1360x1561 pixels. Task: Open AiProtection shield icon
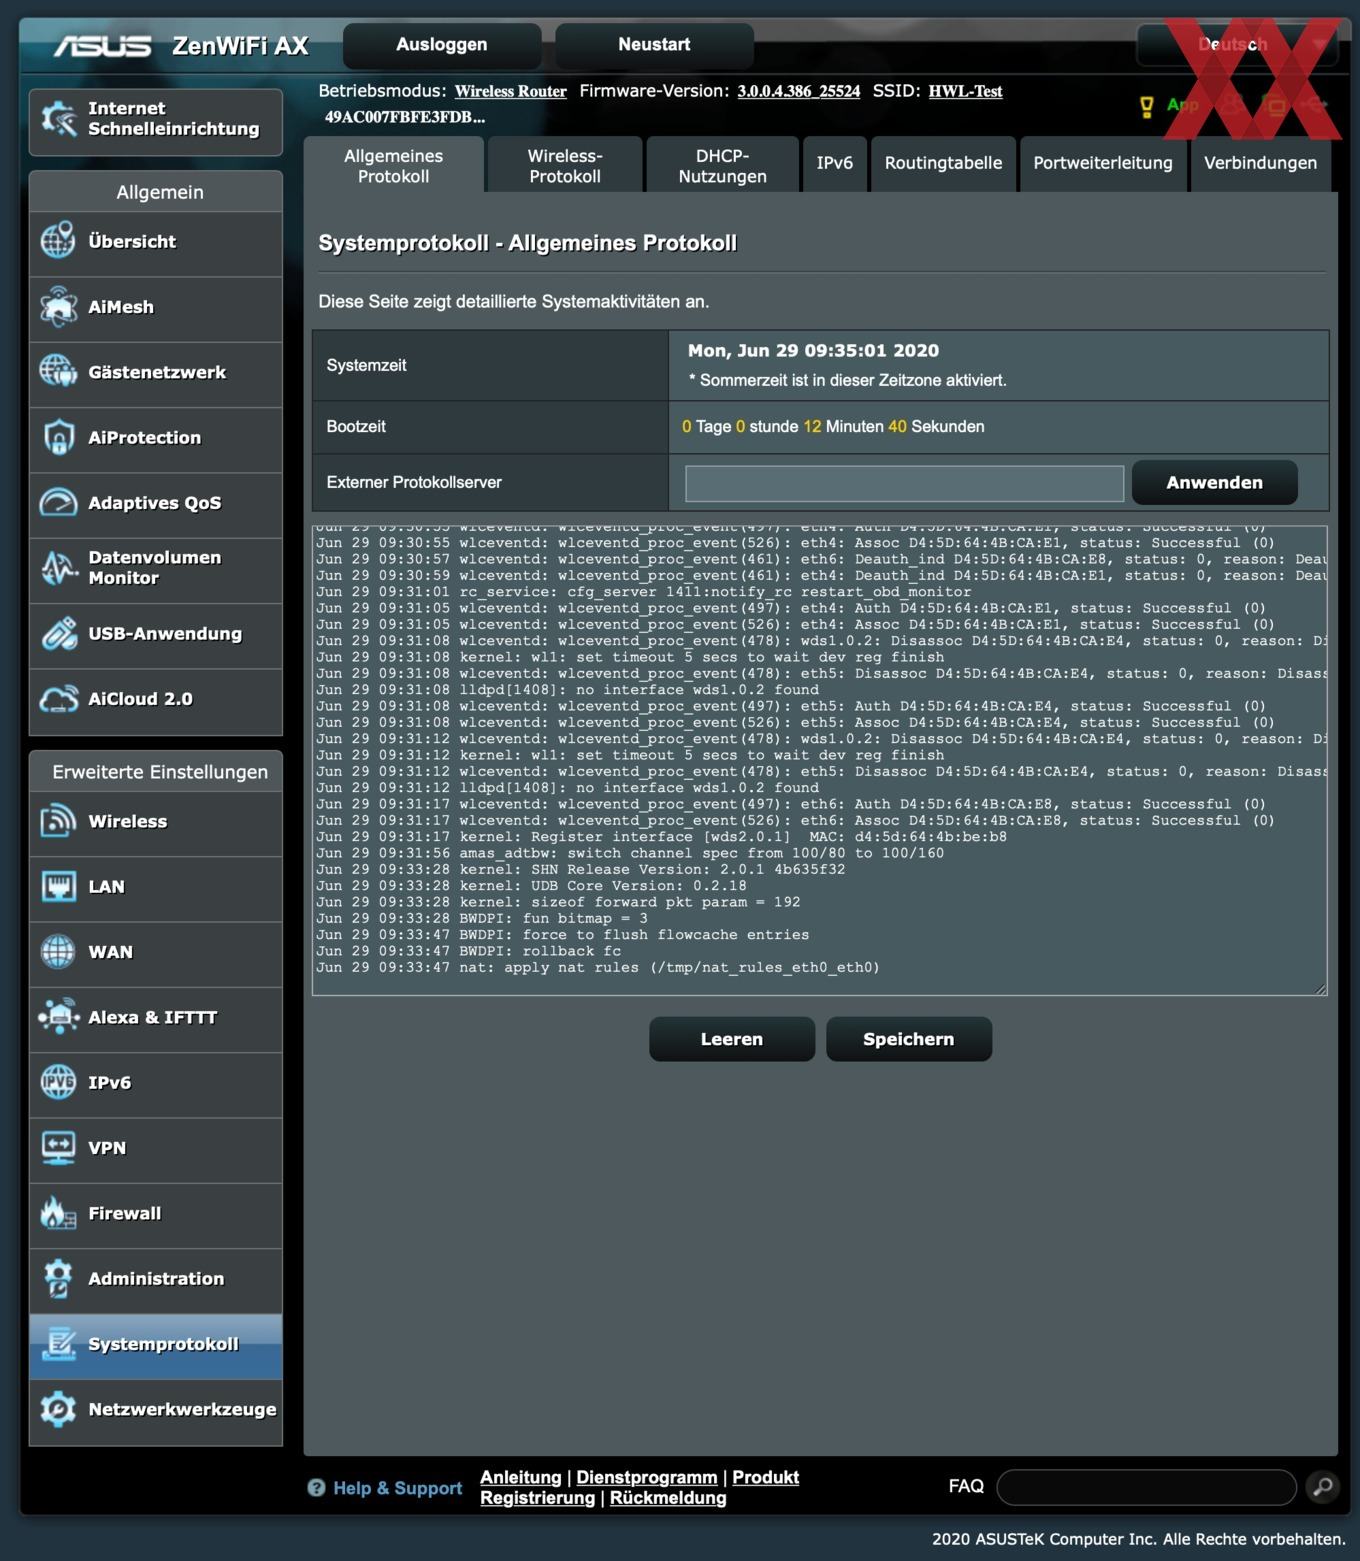pos(58,437)
